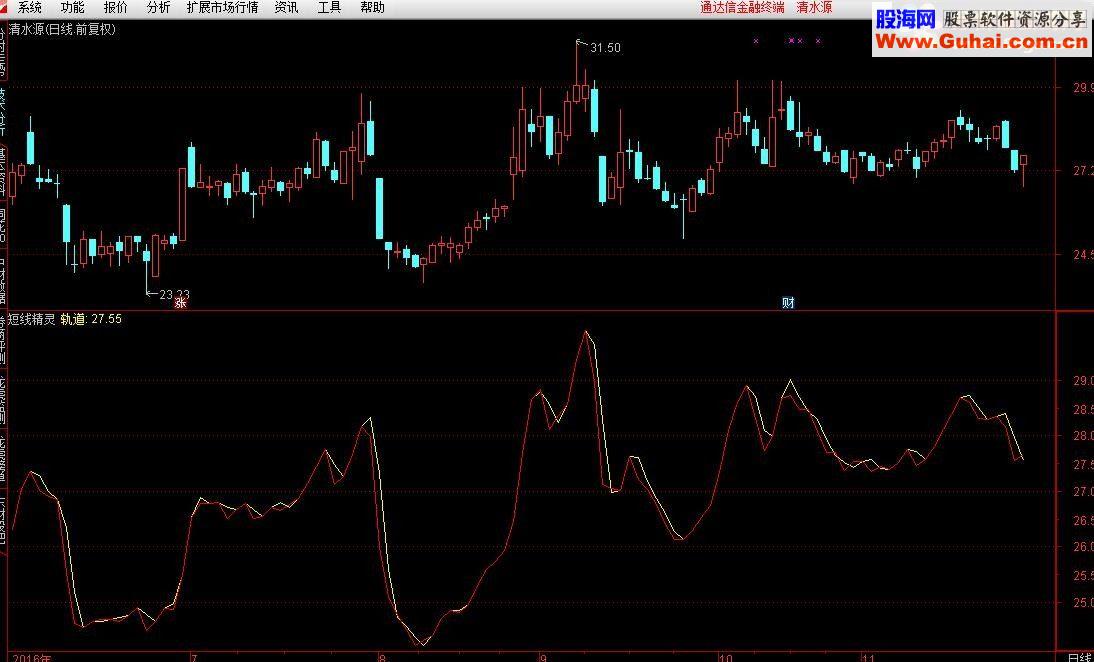Open the 工具 menu
The image size is (1094, 662).
329,8
